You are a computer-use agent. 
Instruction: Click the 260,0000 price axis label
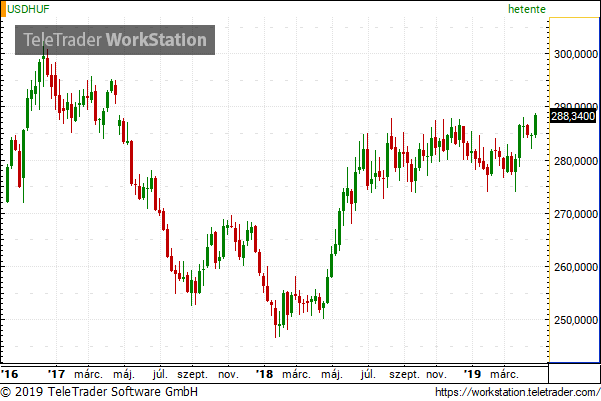coord(576,267)
